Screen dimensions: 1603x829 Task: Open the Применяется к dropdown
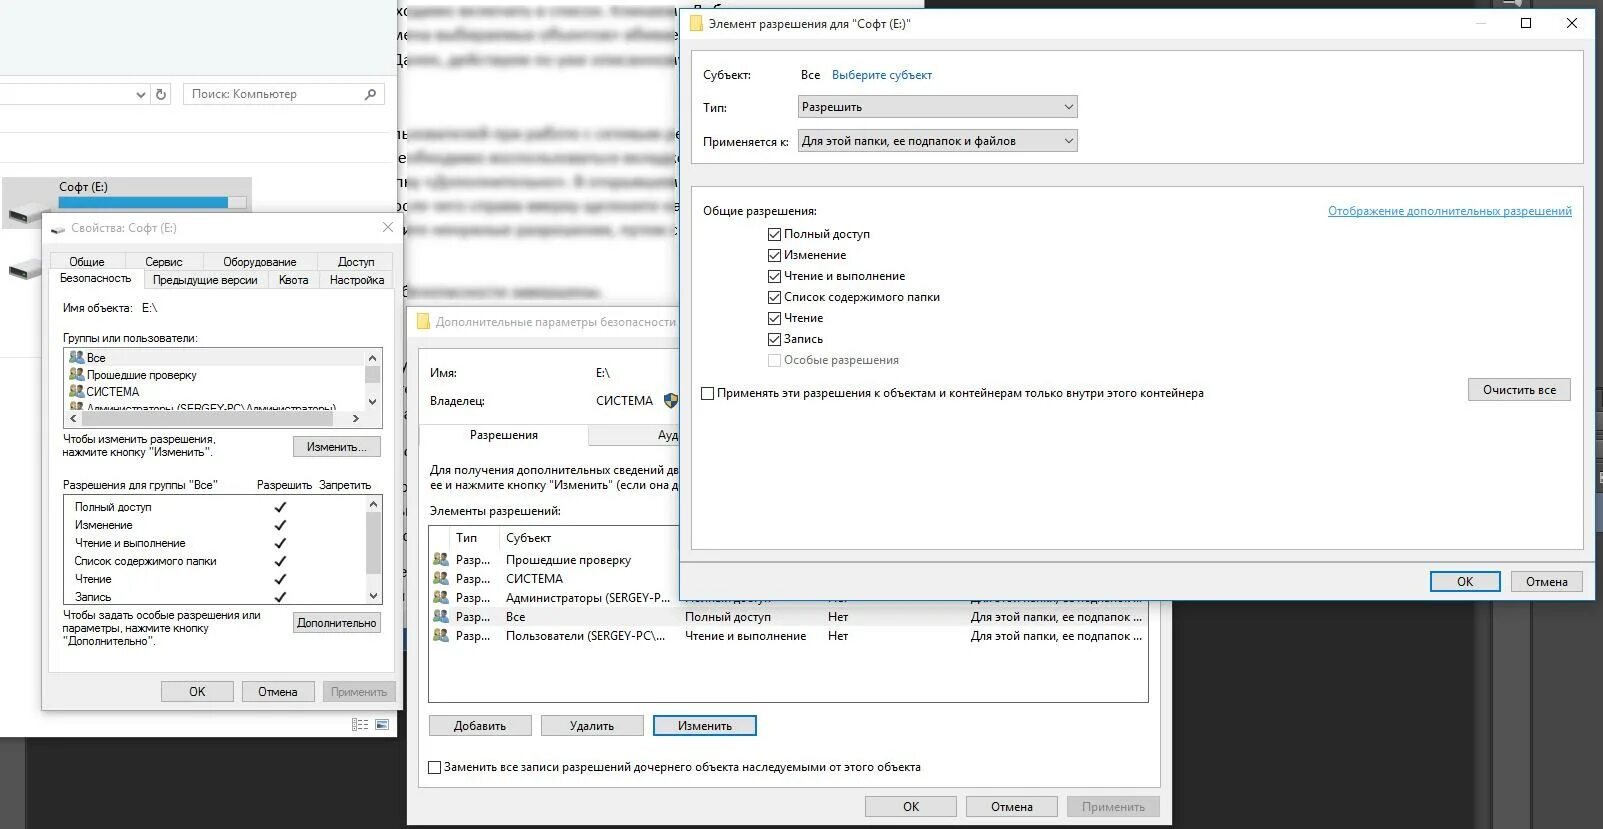[938, 140]
